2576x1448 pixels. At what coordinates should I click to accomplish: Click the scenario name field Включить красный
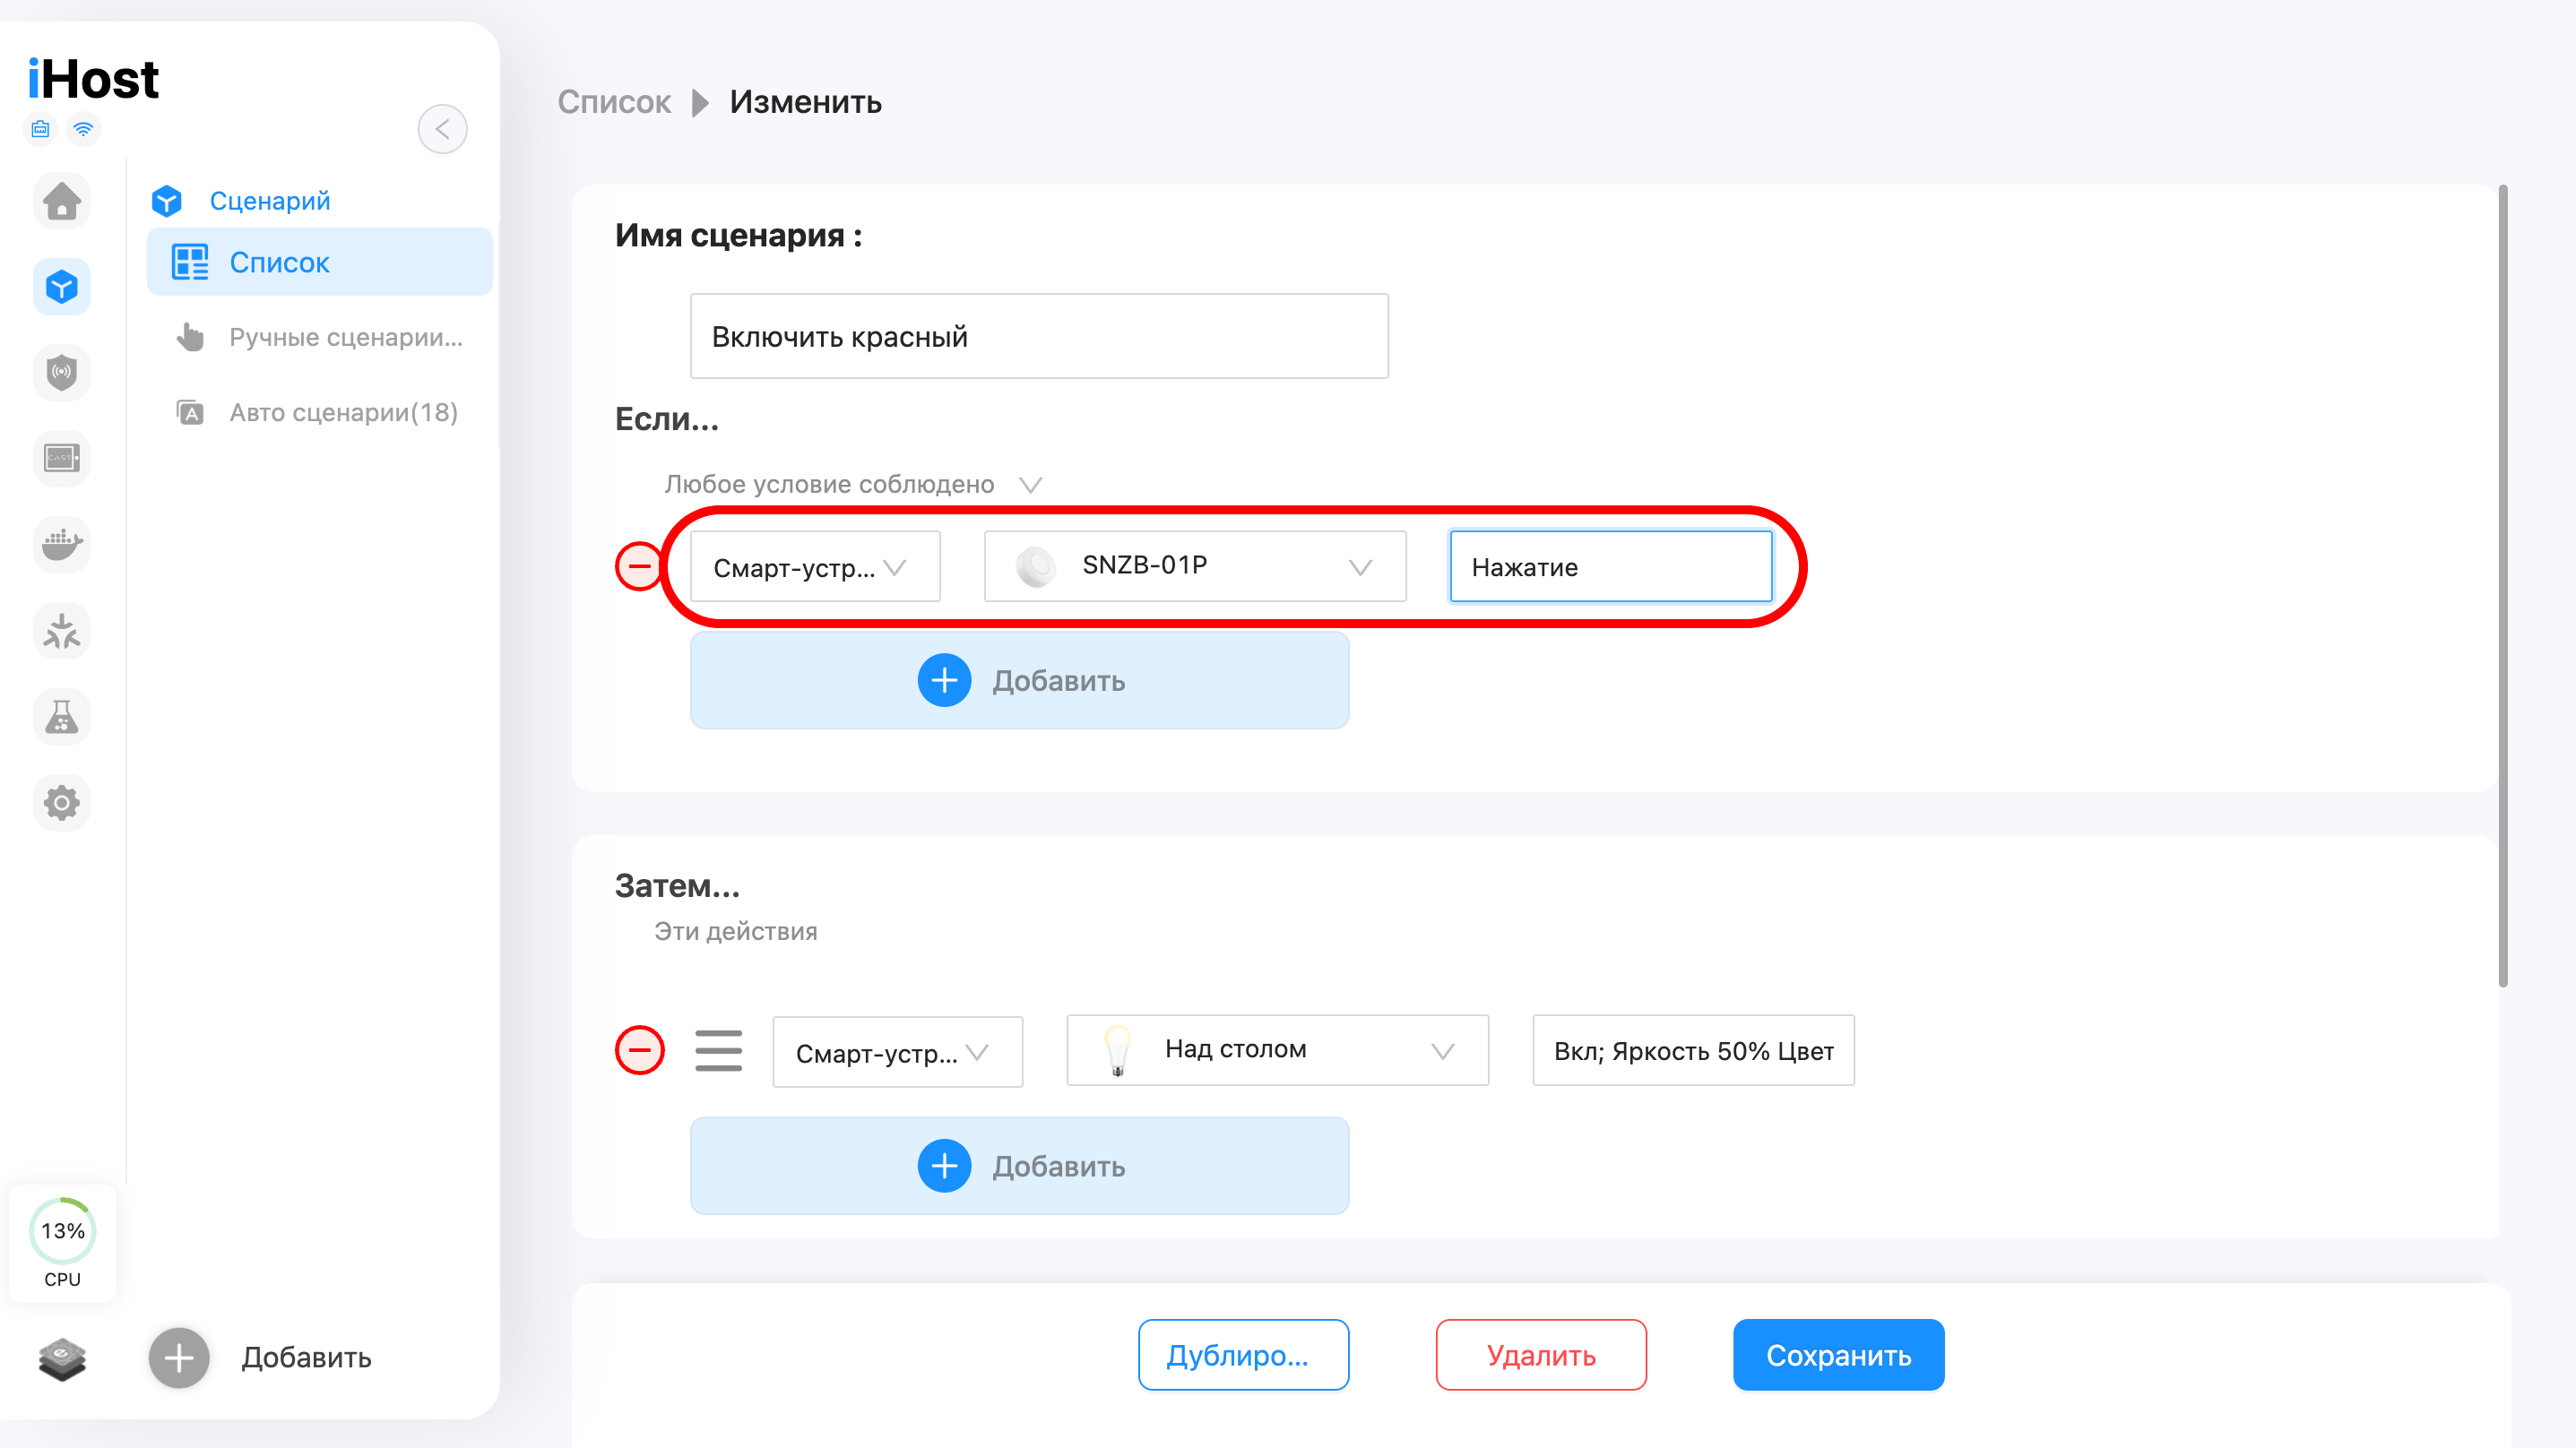click(x=1038, y=337)
